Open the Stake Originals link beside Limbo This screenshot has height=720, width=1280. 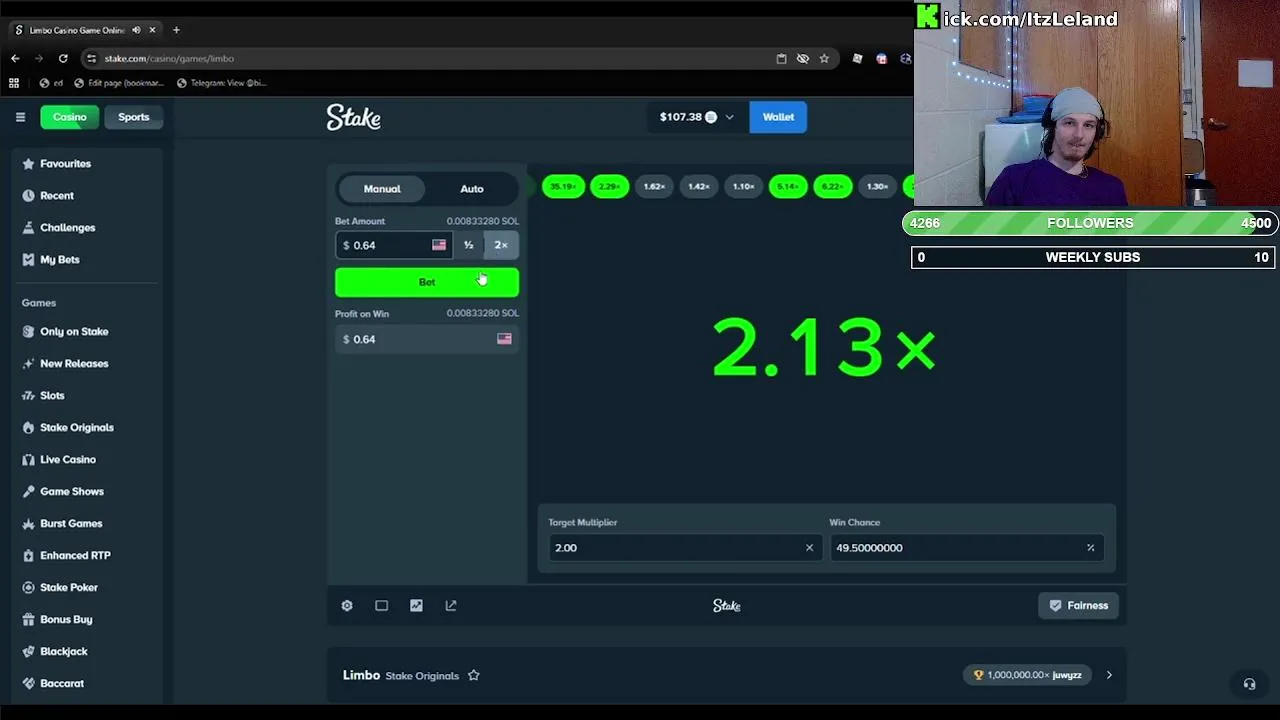[x=422, y=676]
